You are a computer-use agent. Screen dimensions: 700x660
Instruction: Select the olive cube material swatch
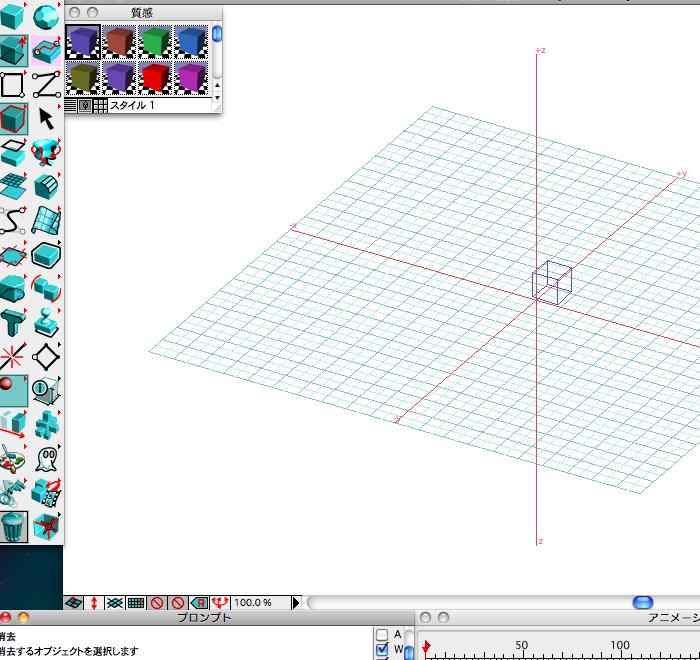pyautogui.click(x=83, y=78)
